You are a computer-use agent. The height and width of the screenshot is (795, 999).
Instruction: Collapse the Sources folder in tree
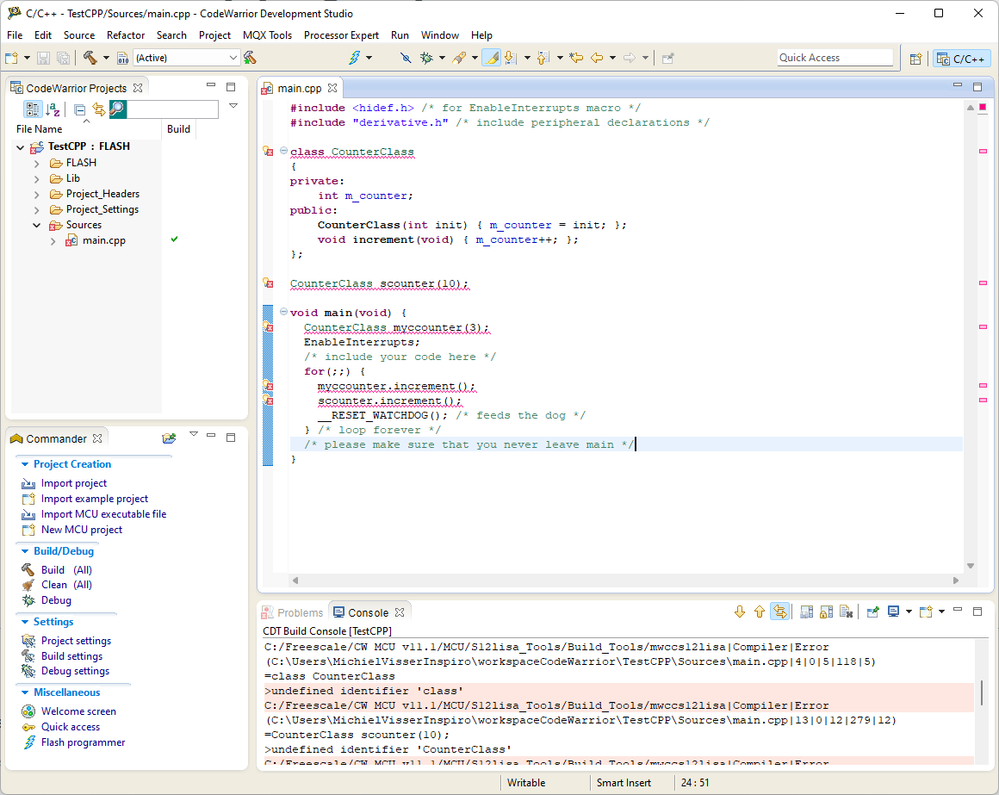coord(37,225)
